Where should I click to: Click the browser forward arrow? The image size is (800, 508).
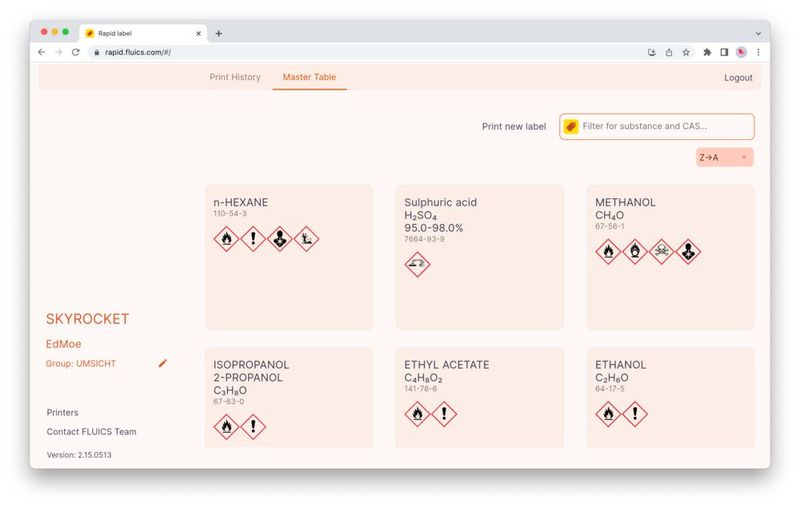pos(59,52)
